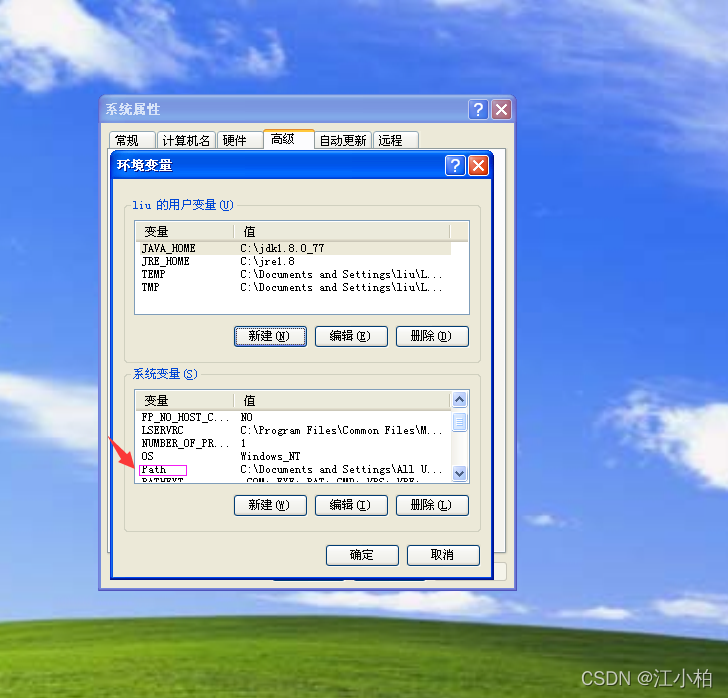Screen dimensions: 728x698
Task: Click the system variables scrollbar thumb
Action: pos(460,422)
